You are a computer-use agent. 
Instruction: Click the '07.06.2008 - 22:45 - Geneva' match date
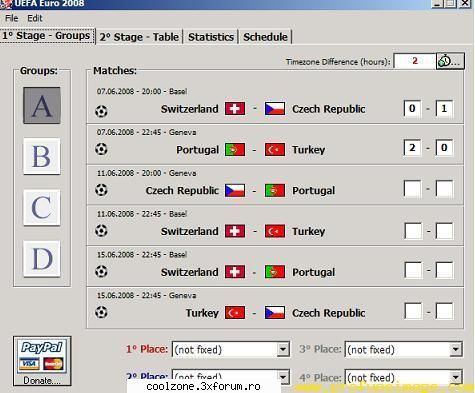[x=146, y=132]
